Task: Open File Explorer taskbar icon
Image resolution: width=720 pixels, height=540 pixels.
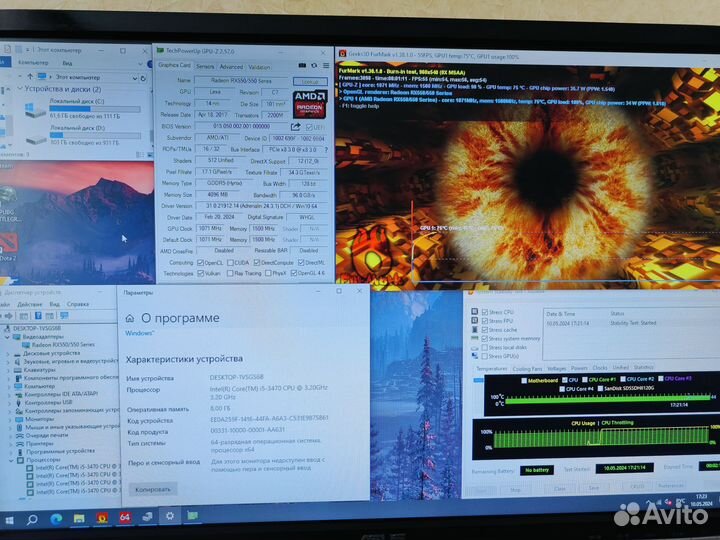Action: coord(79,519)
